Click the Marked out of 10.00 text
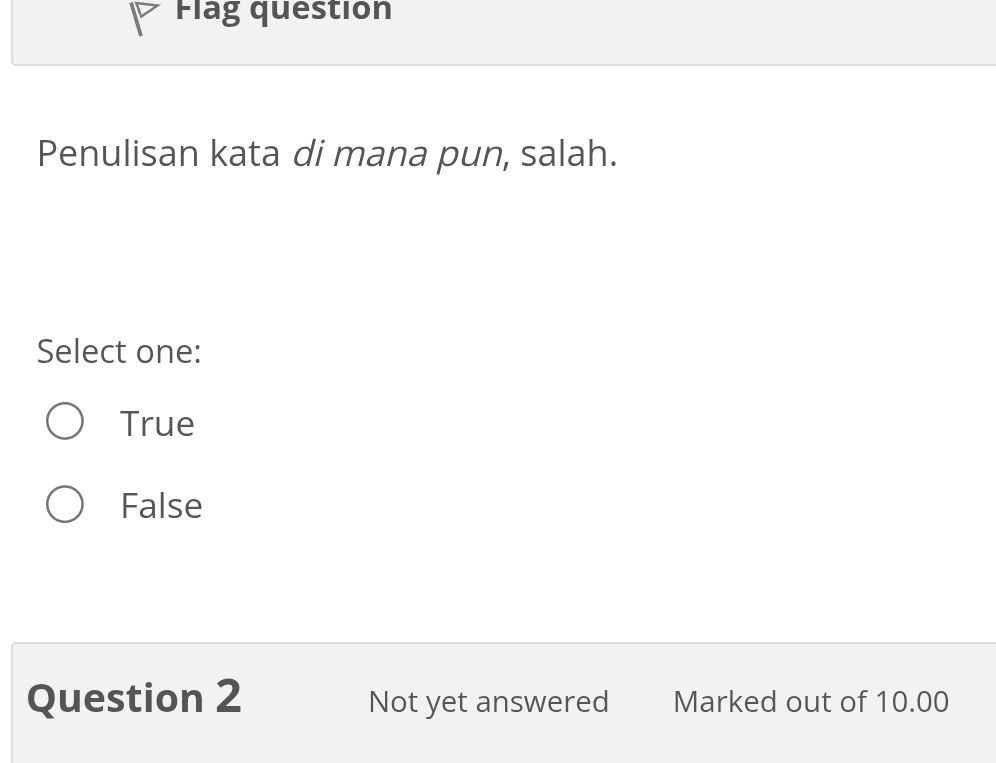This screenshot has width=996, height=763. pos(810,701)
